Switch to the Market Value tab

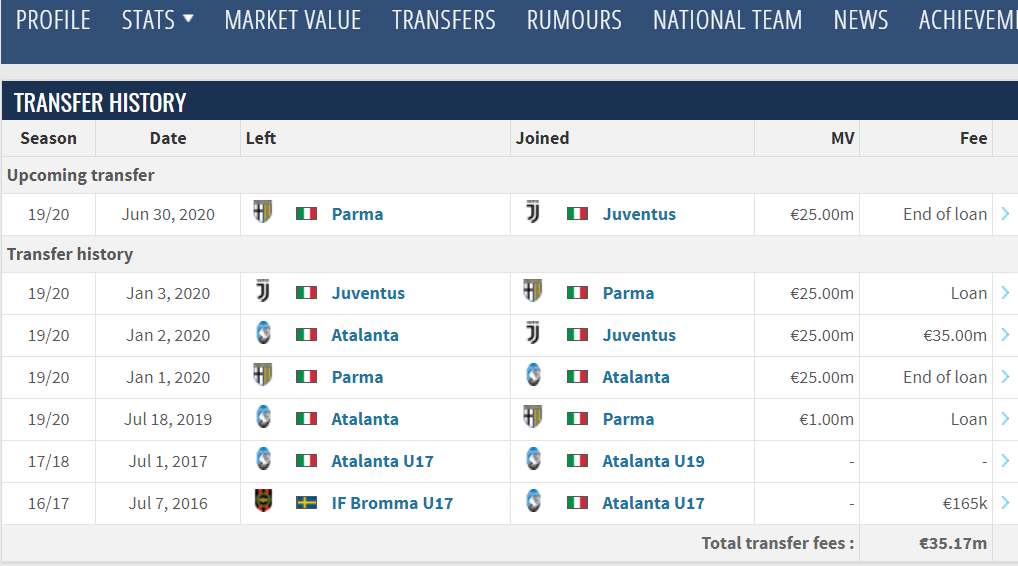click(x=293, y=20)
